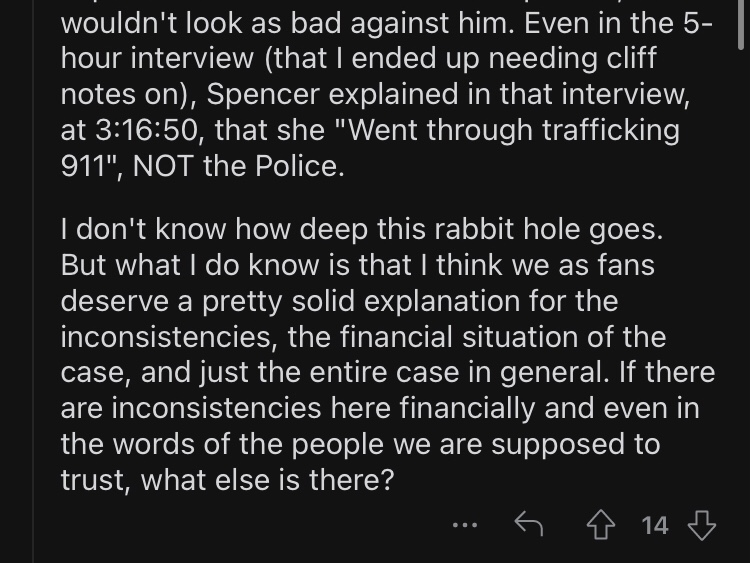Click the line "But what I do know"
The width and height of the screenshot is (750, 563).
[x=357, y=265]
